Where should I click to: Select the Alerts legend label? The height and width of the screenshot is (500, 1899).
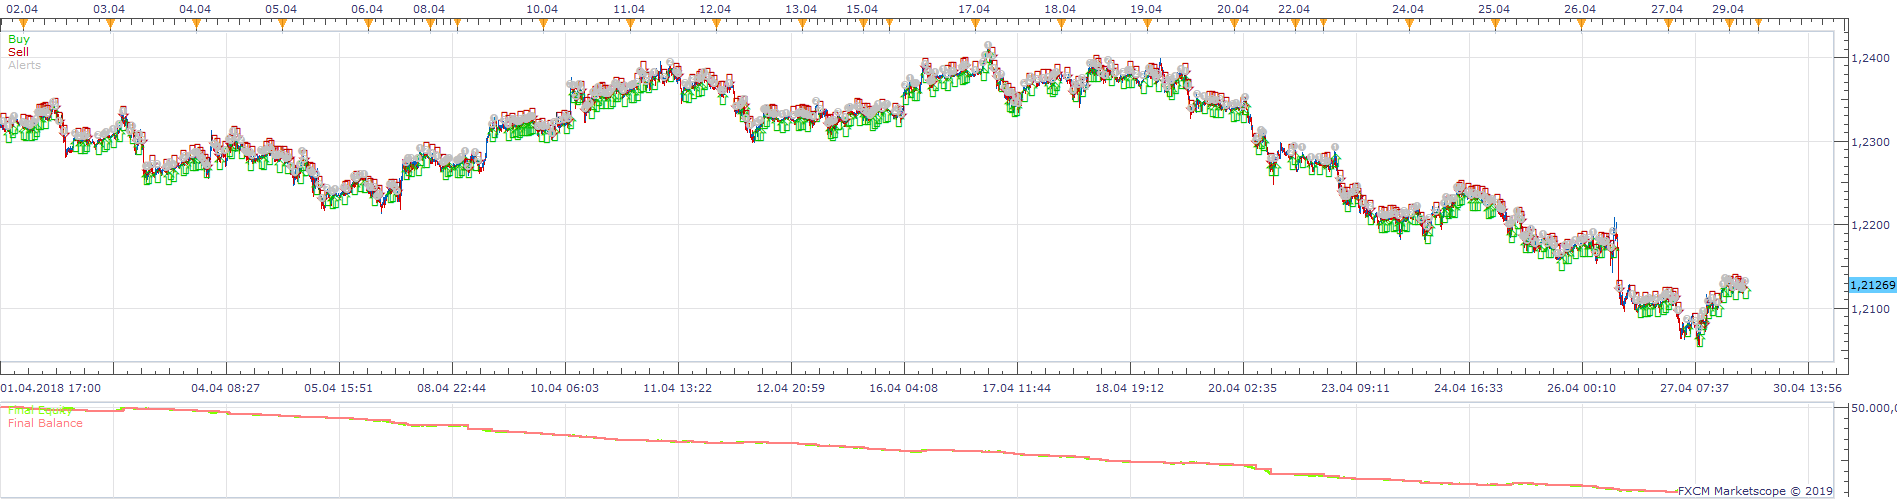(x=25, y=65)
